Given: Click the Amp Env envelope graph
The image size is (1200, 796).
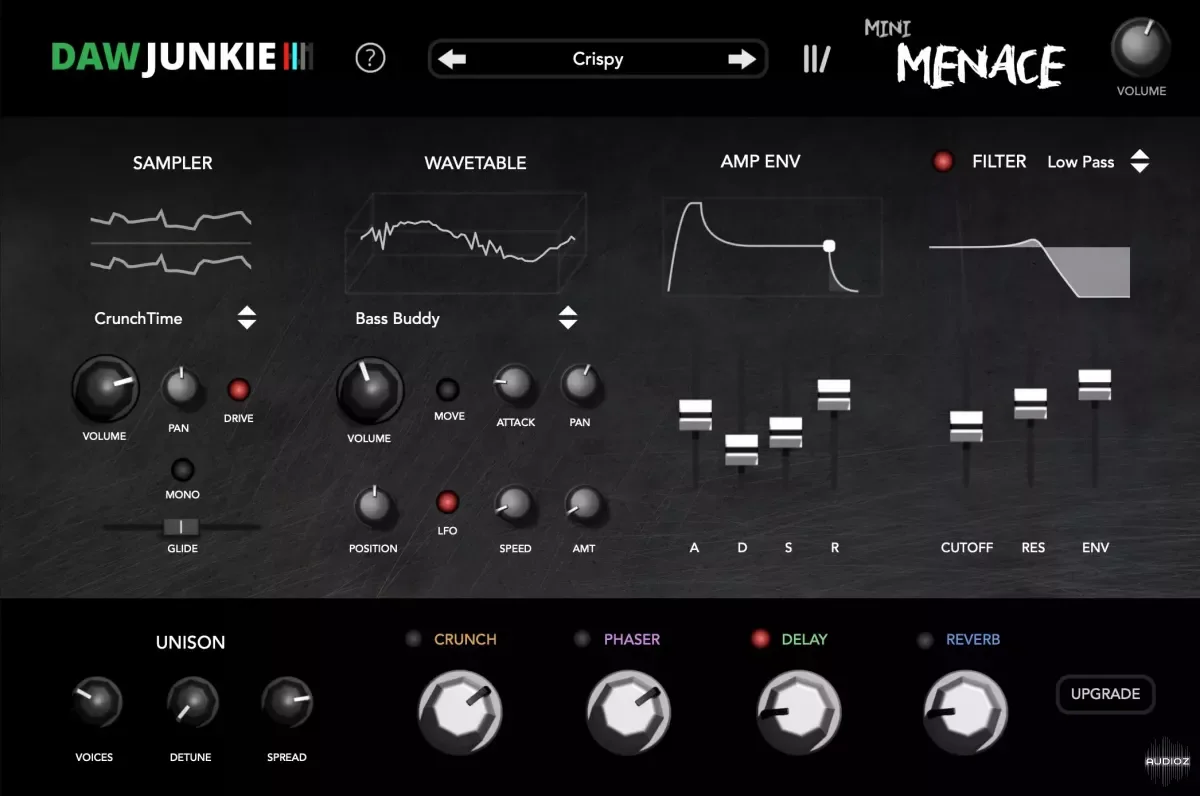Looking at the screenshot, I should point(773,246).
